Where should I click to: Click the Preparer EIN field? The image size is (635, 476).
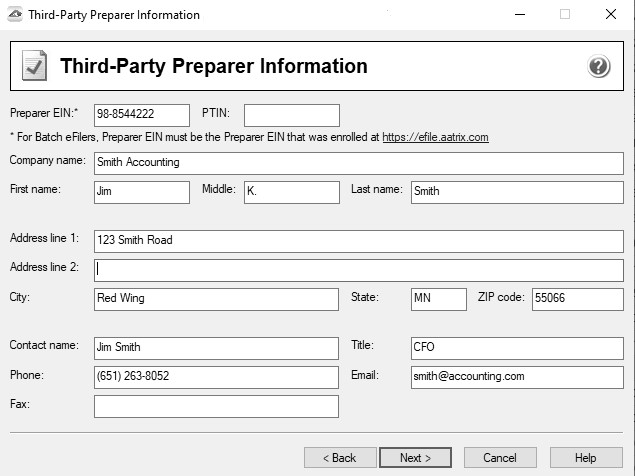click(142, 115)
